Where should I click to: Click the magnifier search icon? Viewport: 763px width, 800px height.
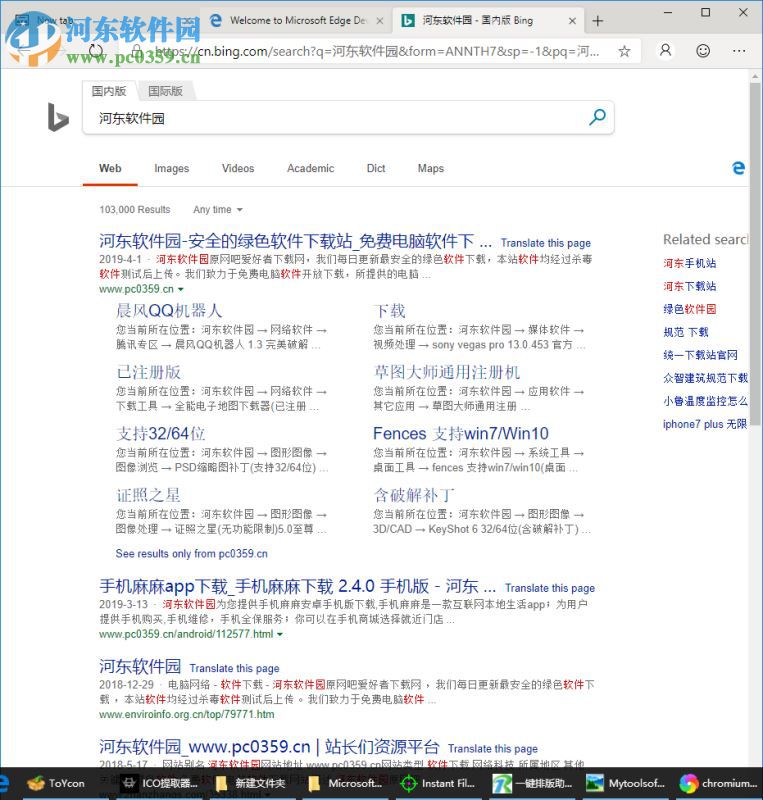tap(597, 117)
